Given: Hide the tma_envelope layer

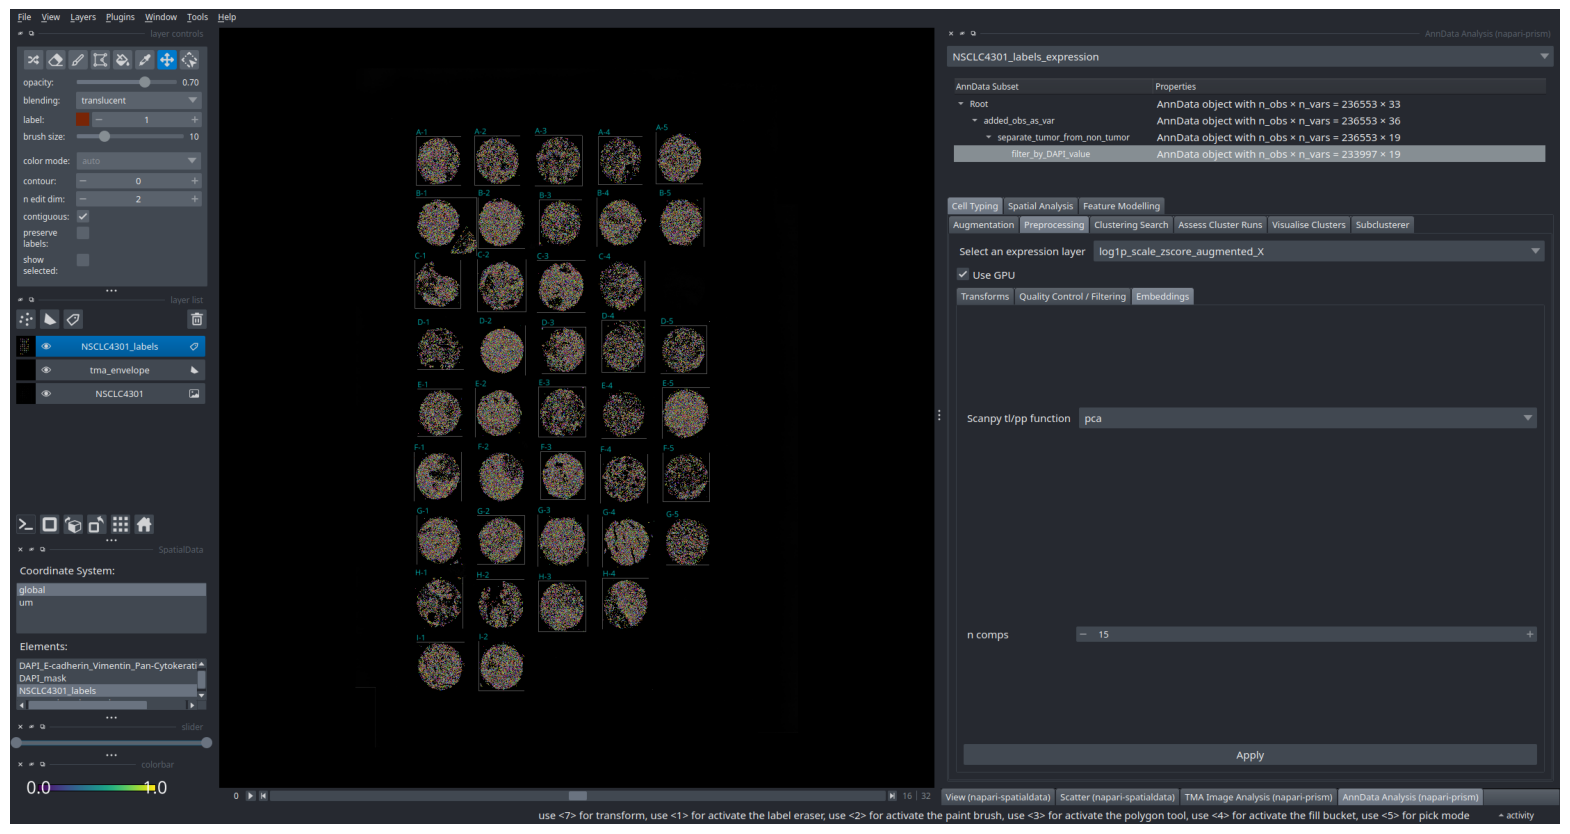Looking at the screenshot, I should pos(46,370).
